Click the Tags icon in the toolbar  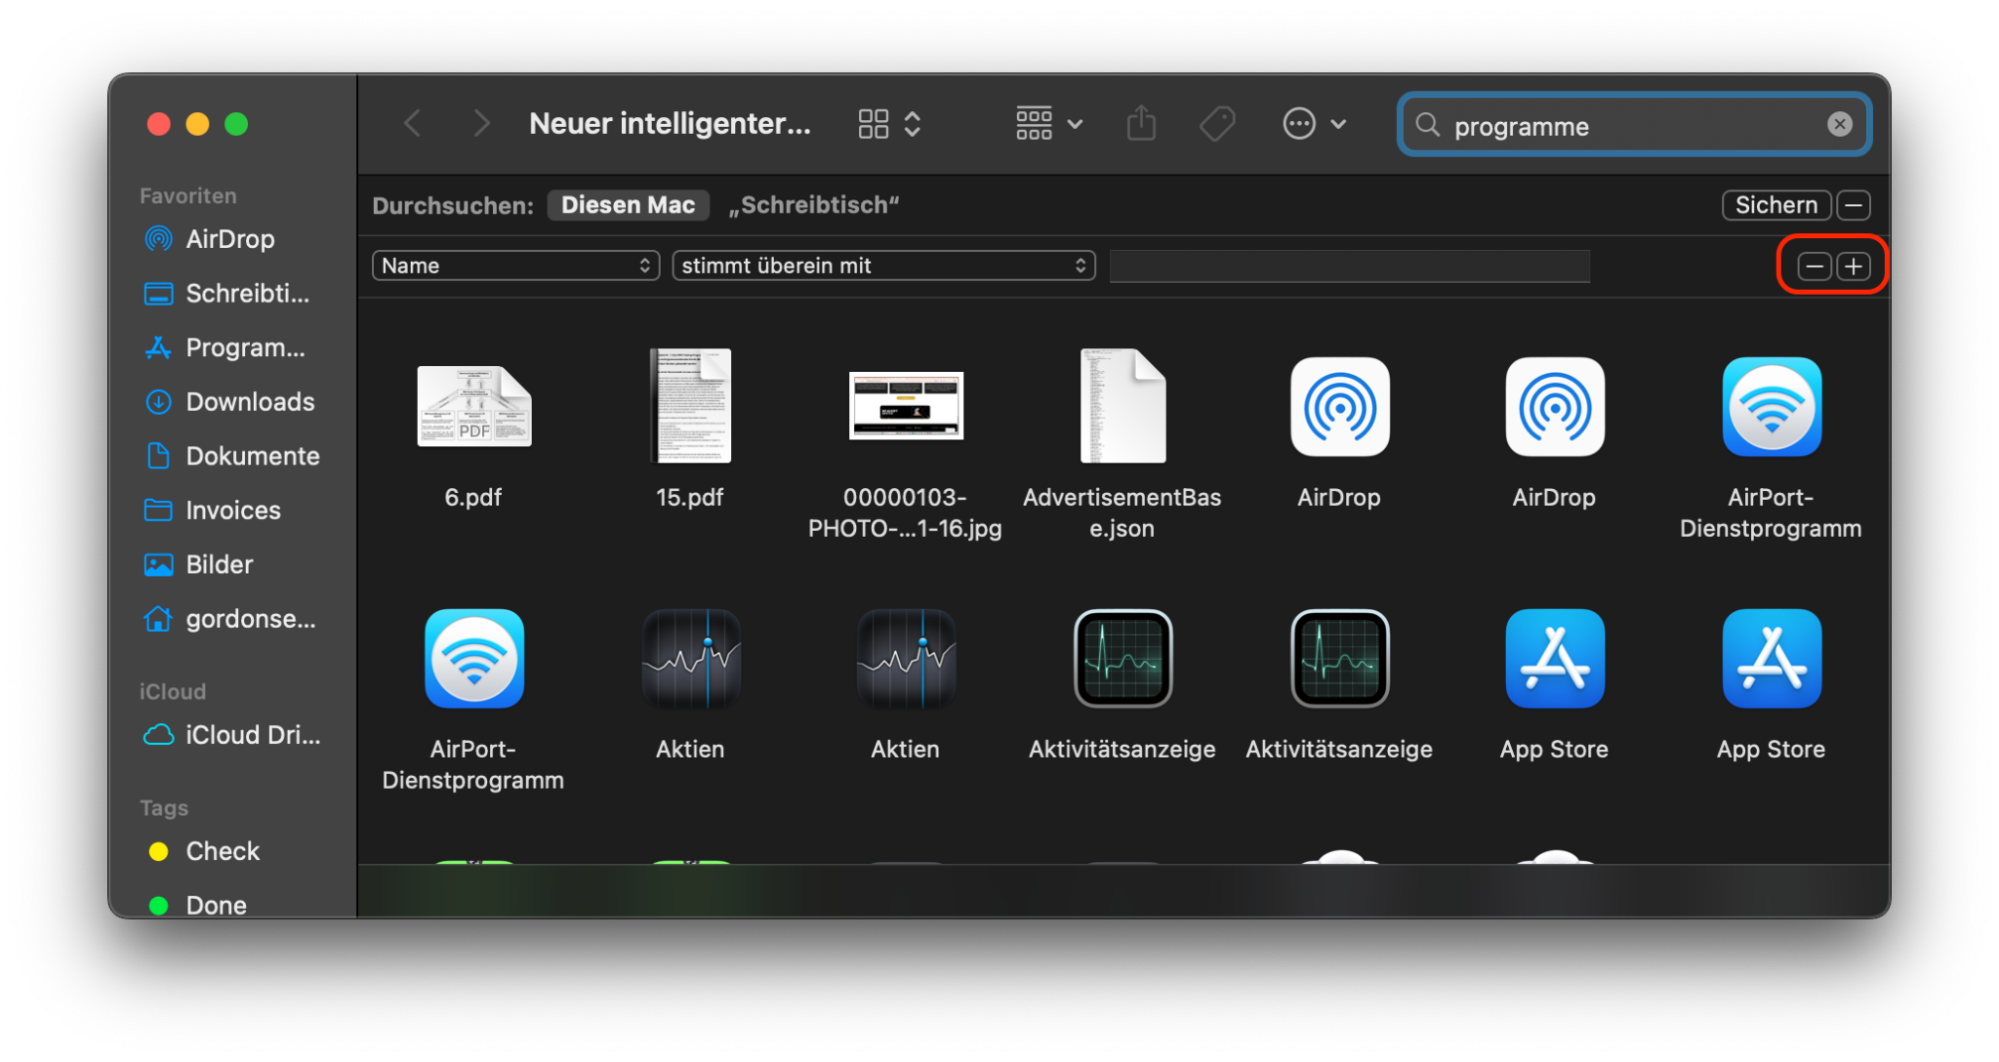click(x=1217, y=123)
